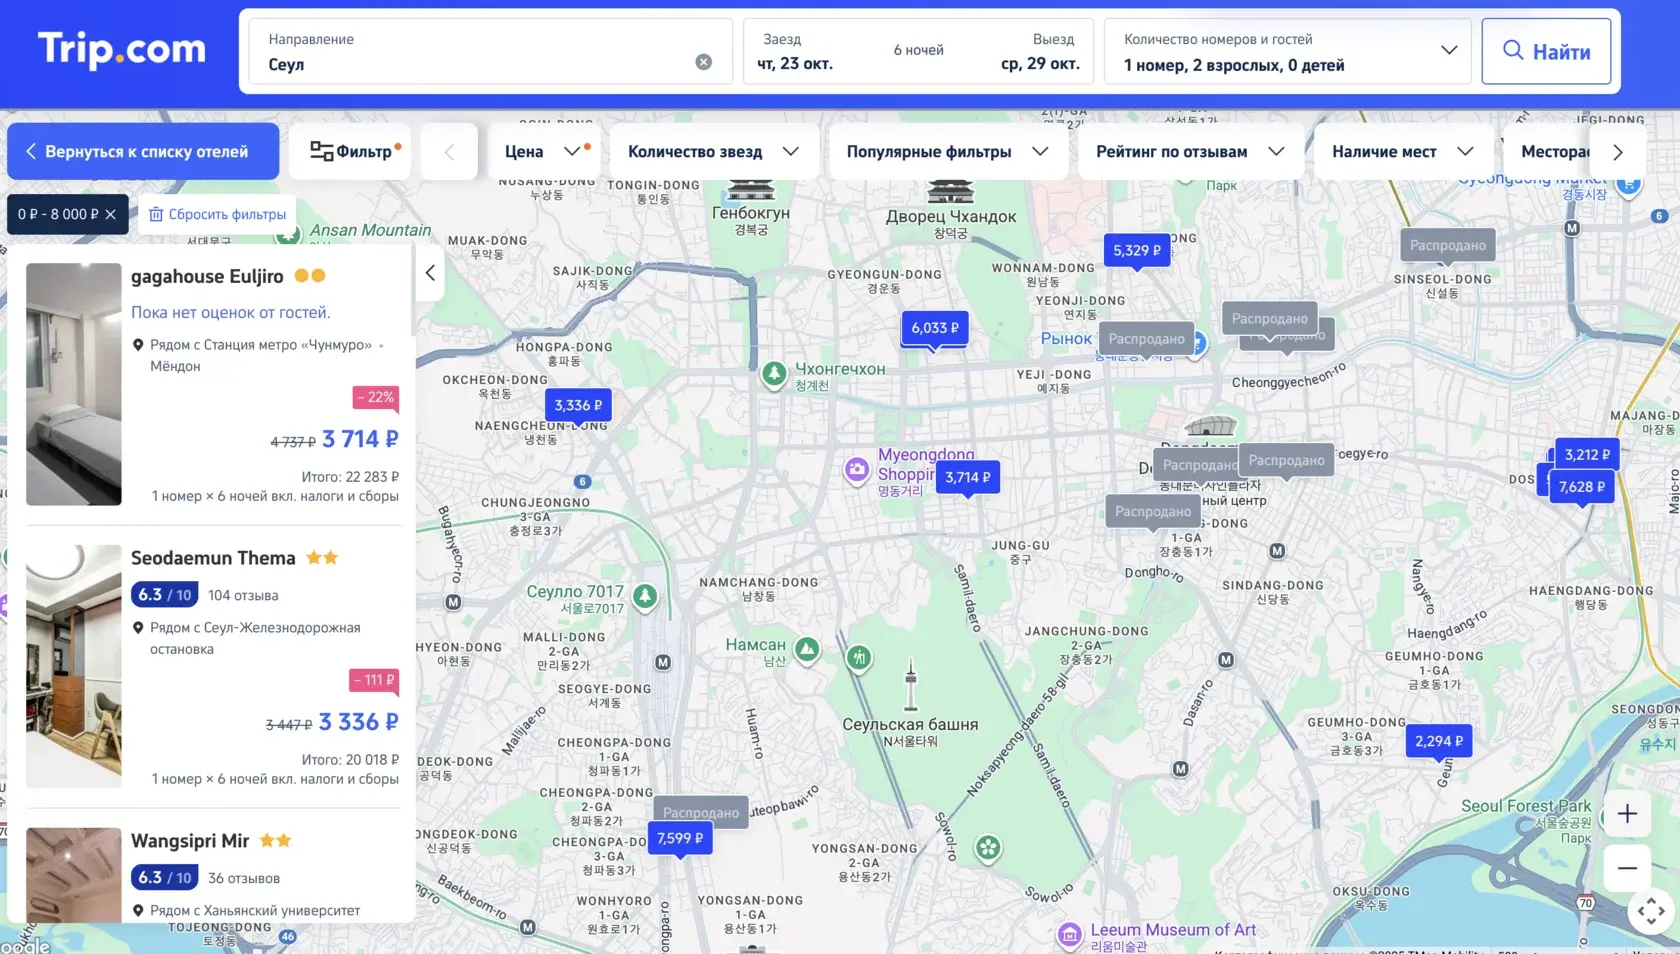Change check-out date ср, 29 окт.
Screen dimensions: 1680x954
(x=1040, y=63)
